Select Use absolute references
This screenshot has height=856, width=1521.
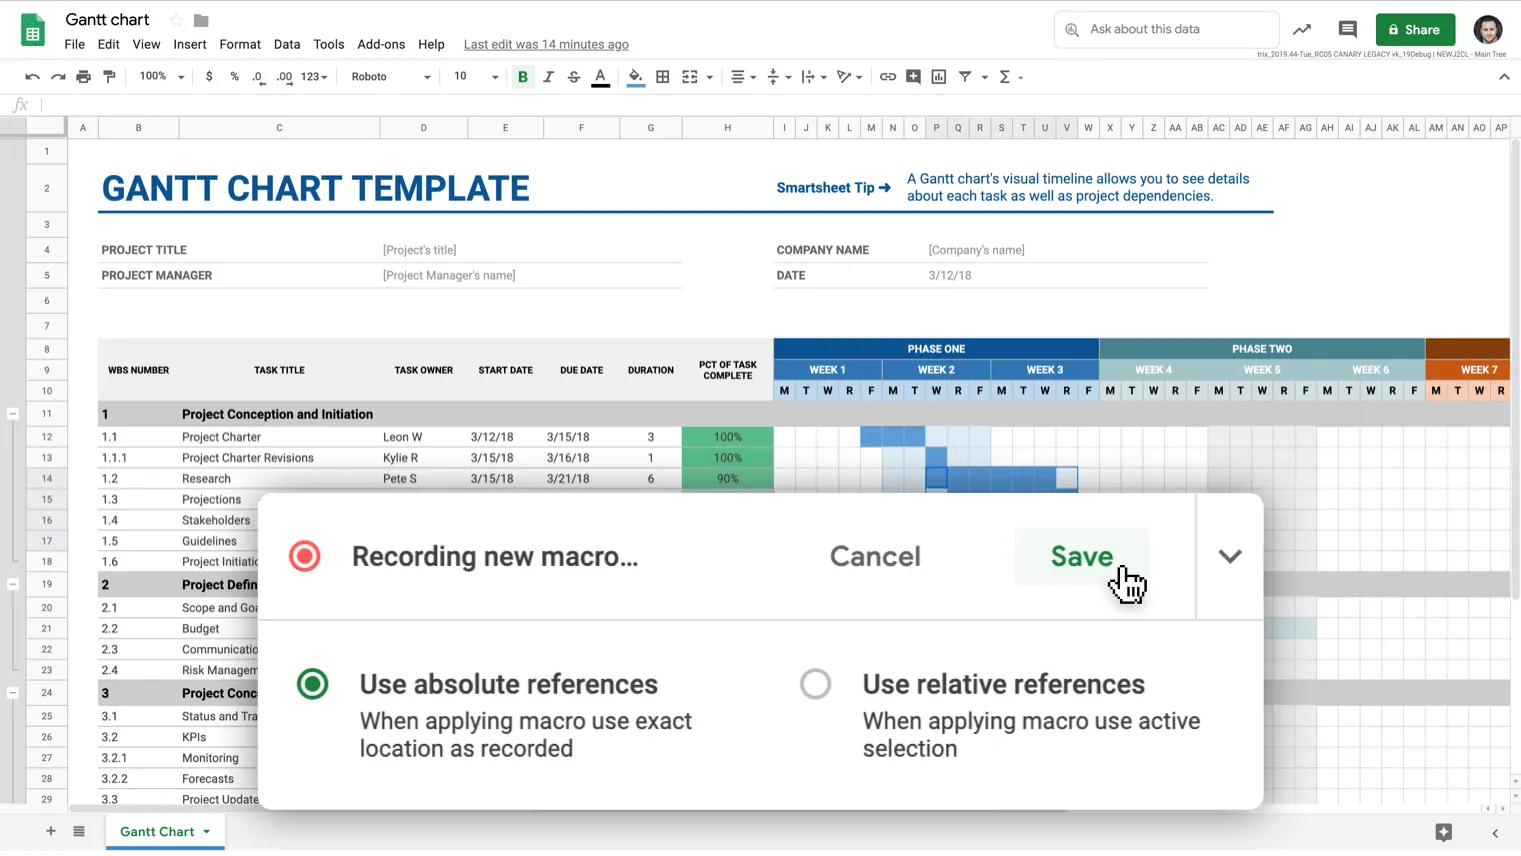(x=312, y=684)
